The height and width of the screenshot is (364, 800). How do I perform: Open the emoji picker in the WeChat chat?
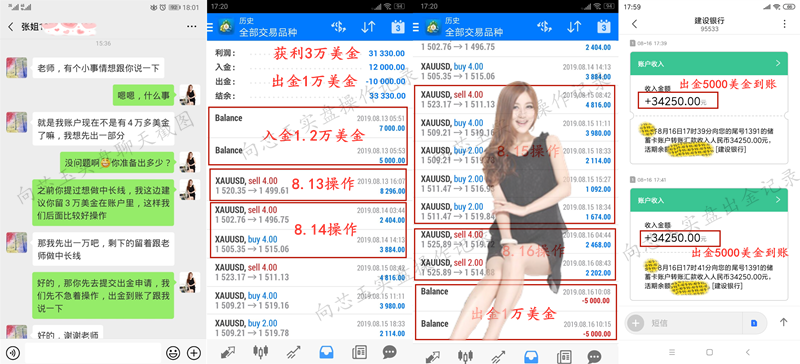[173, 352]
